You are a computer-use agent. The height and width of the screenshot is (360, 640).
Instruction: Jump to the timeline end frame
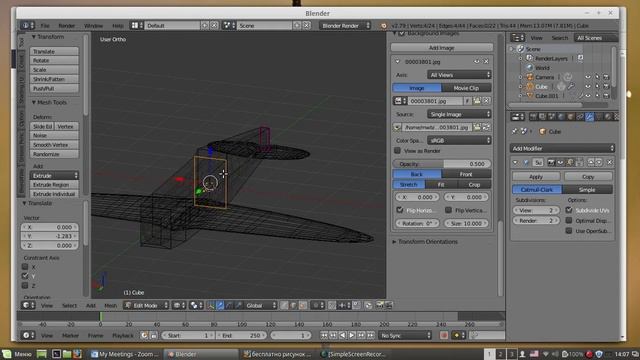pyautogui.click(x=371, y=335)
